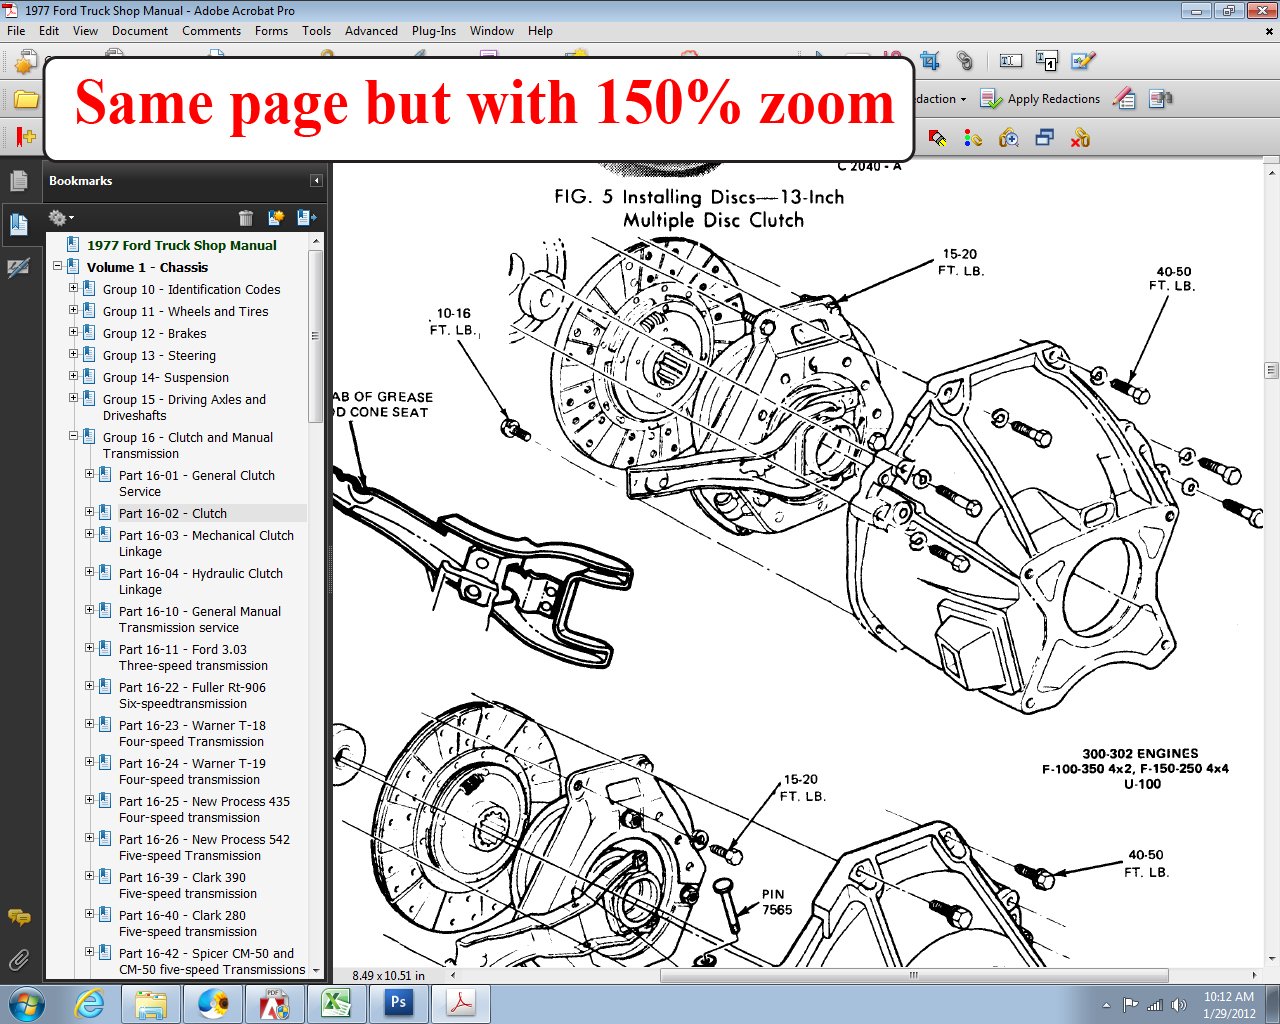Image resolution: width=1280 pixels, height=1024 pixels.
Task: Open the Comments panel icon
Action: click(x=18, y=917)
